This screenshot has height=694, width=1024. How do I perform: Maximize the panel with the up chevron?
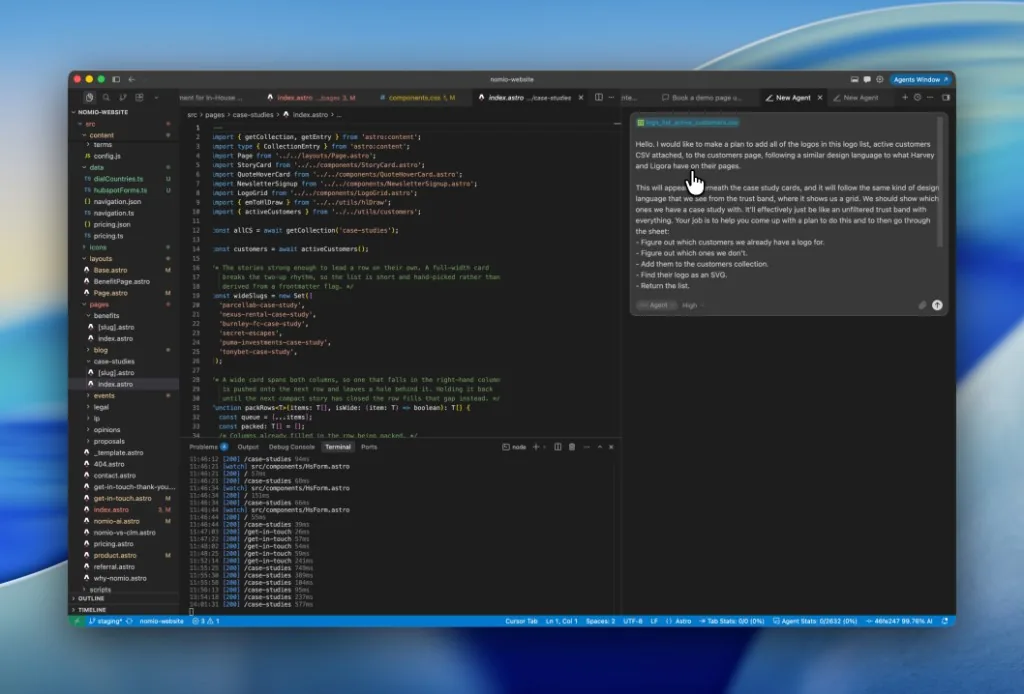[600, 447]
